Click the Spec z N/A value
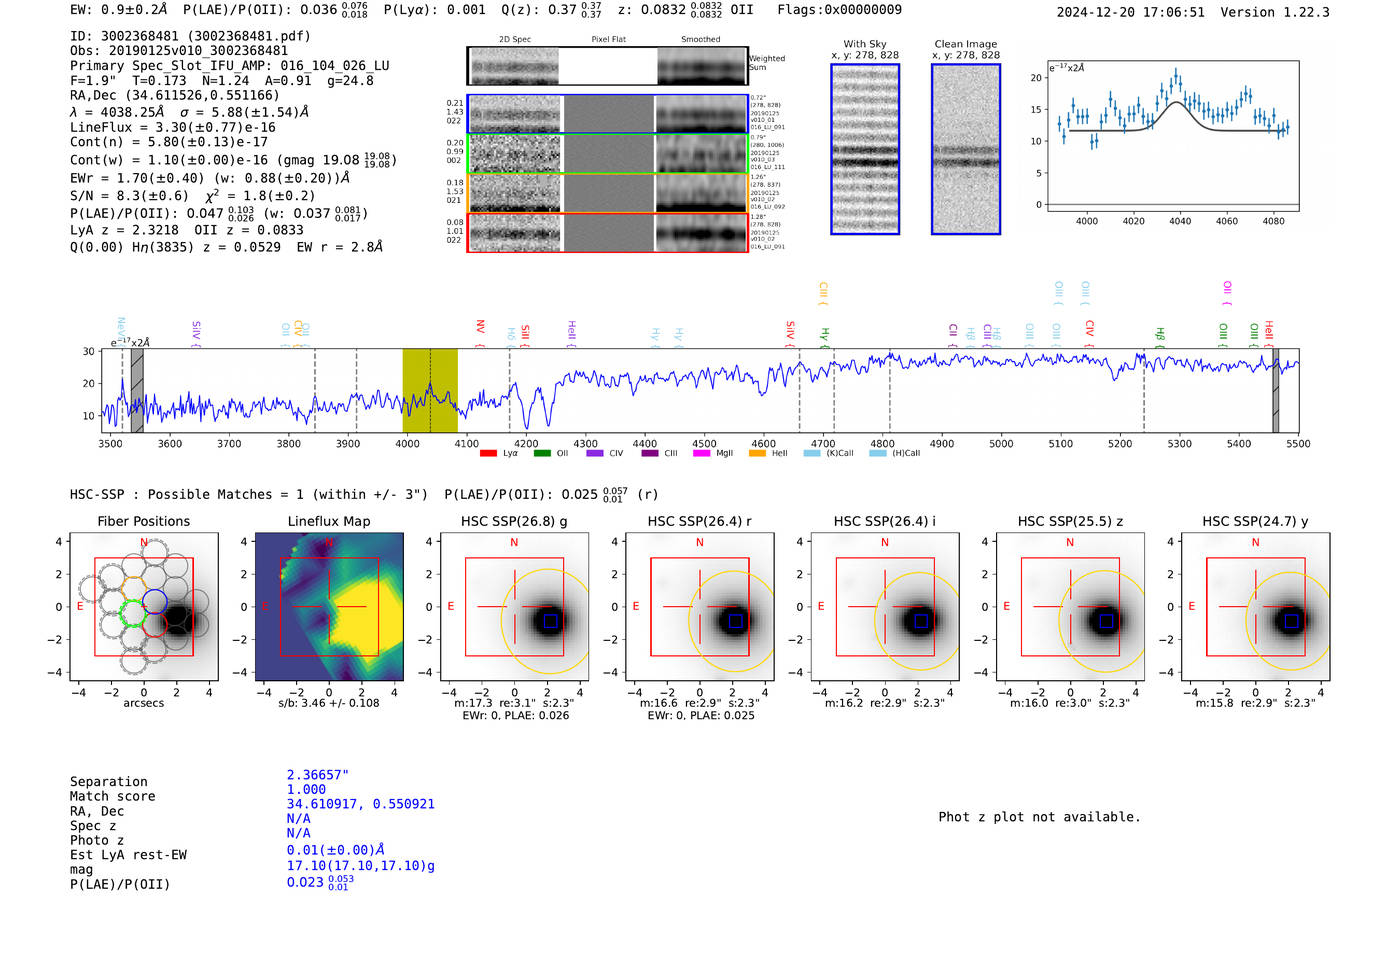 (x=298, y=818)
